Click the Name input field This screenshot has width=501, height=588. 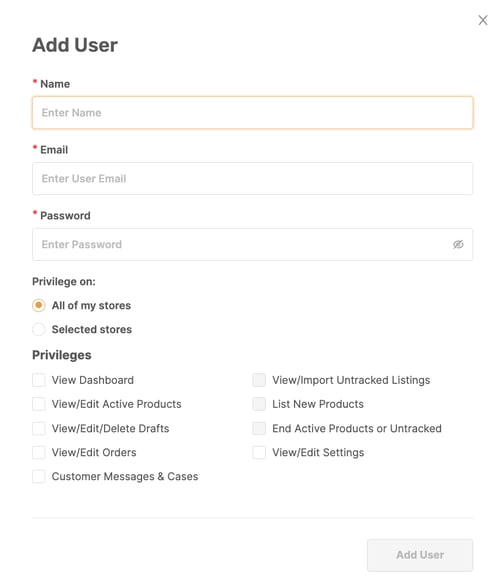click(x=252, y=112)
